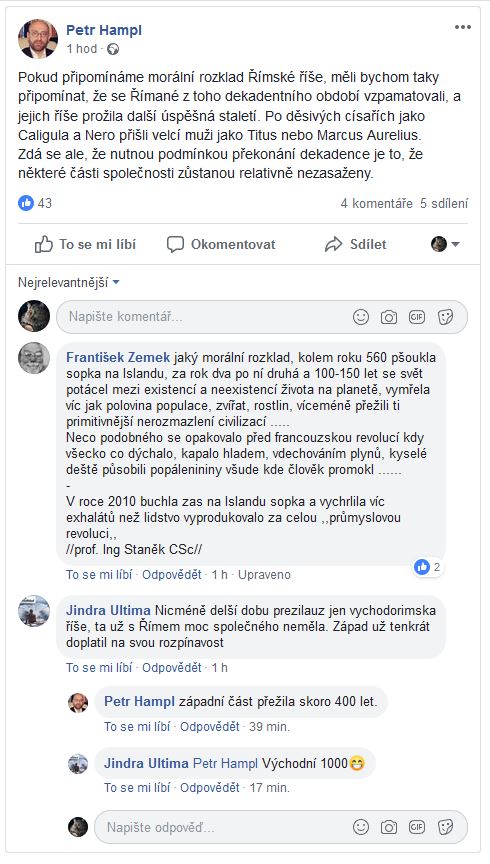
Task: Open the privacy globe icon beside 1 hod
Action: click(x=113, y=48)
